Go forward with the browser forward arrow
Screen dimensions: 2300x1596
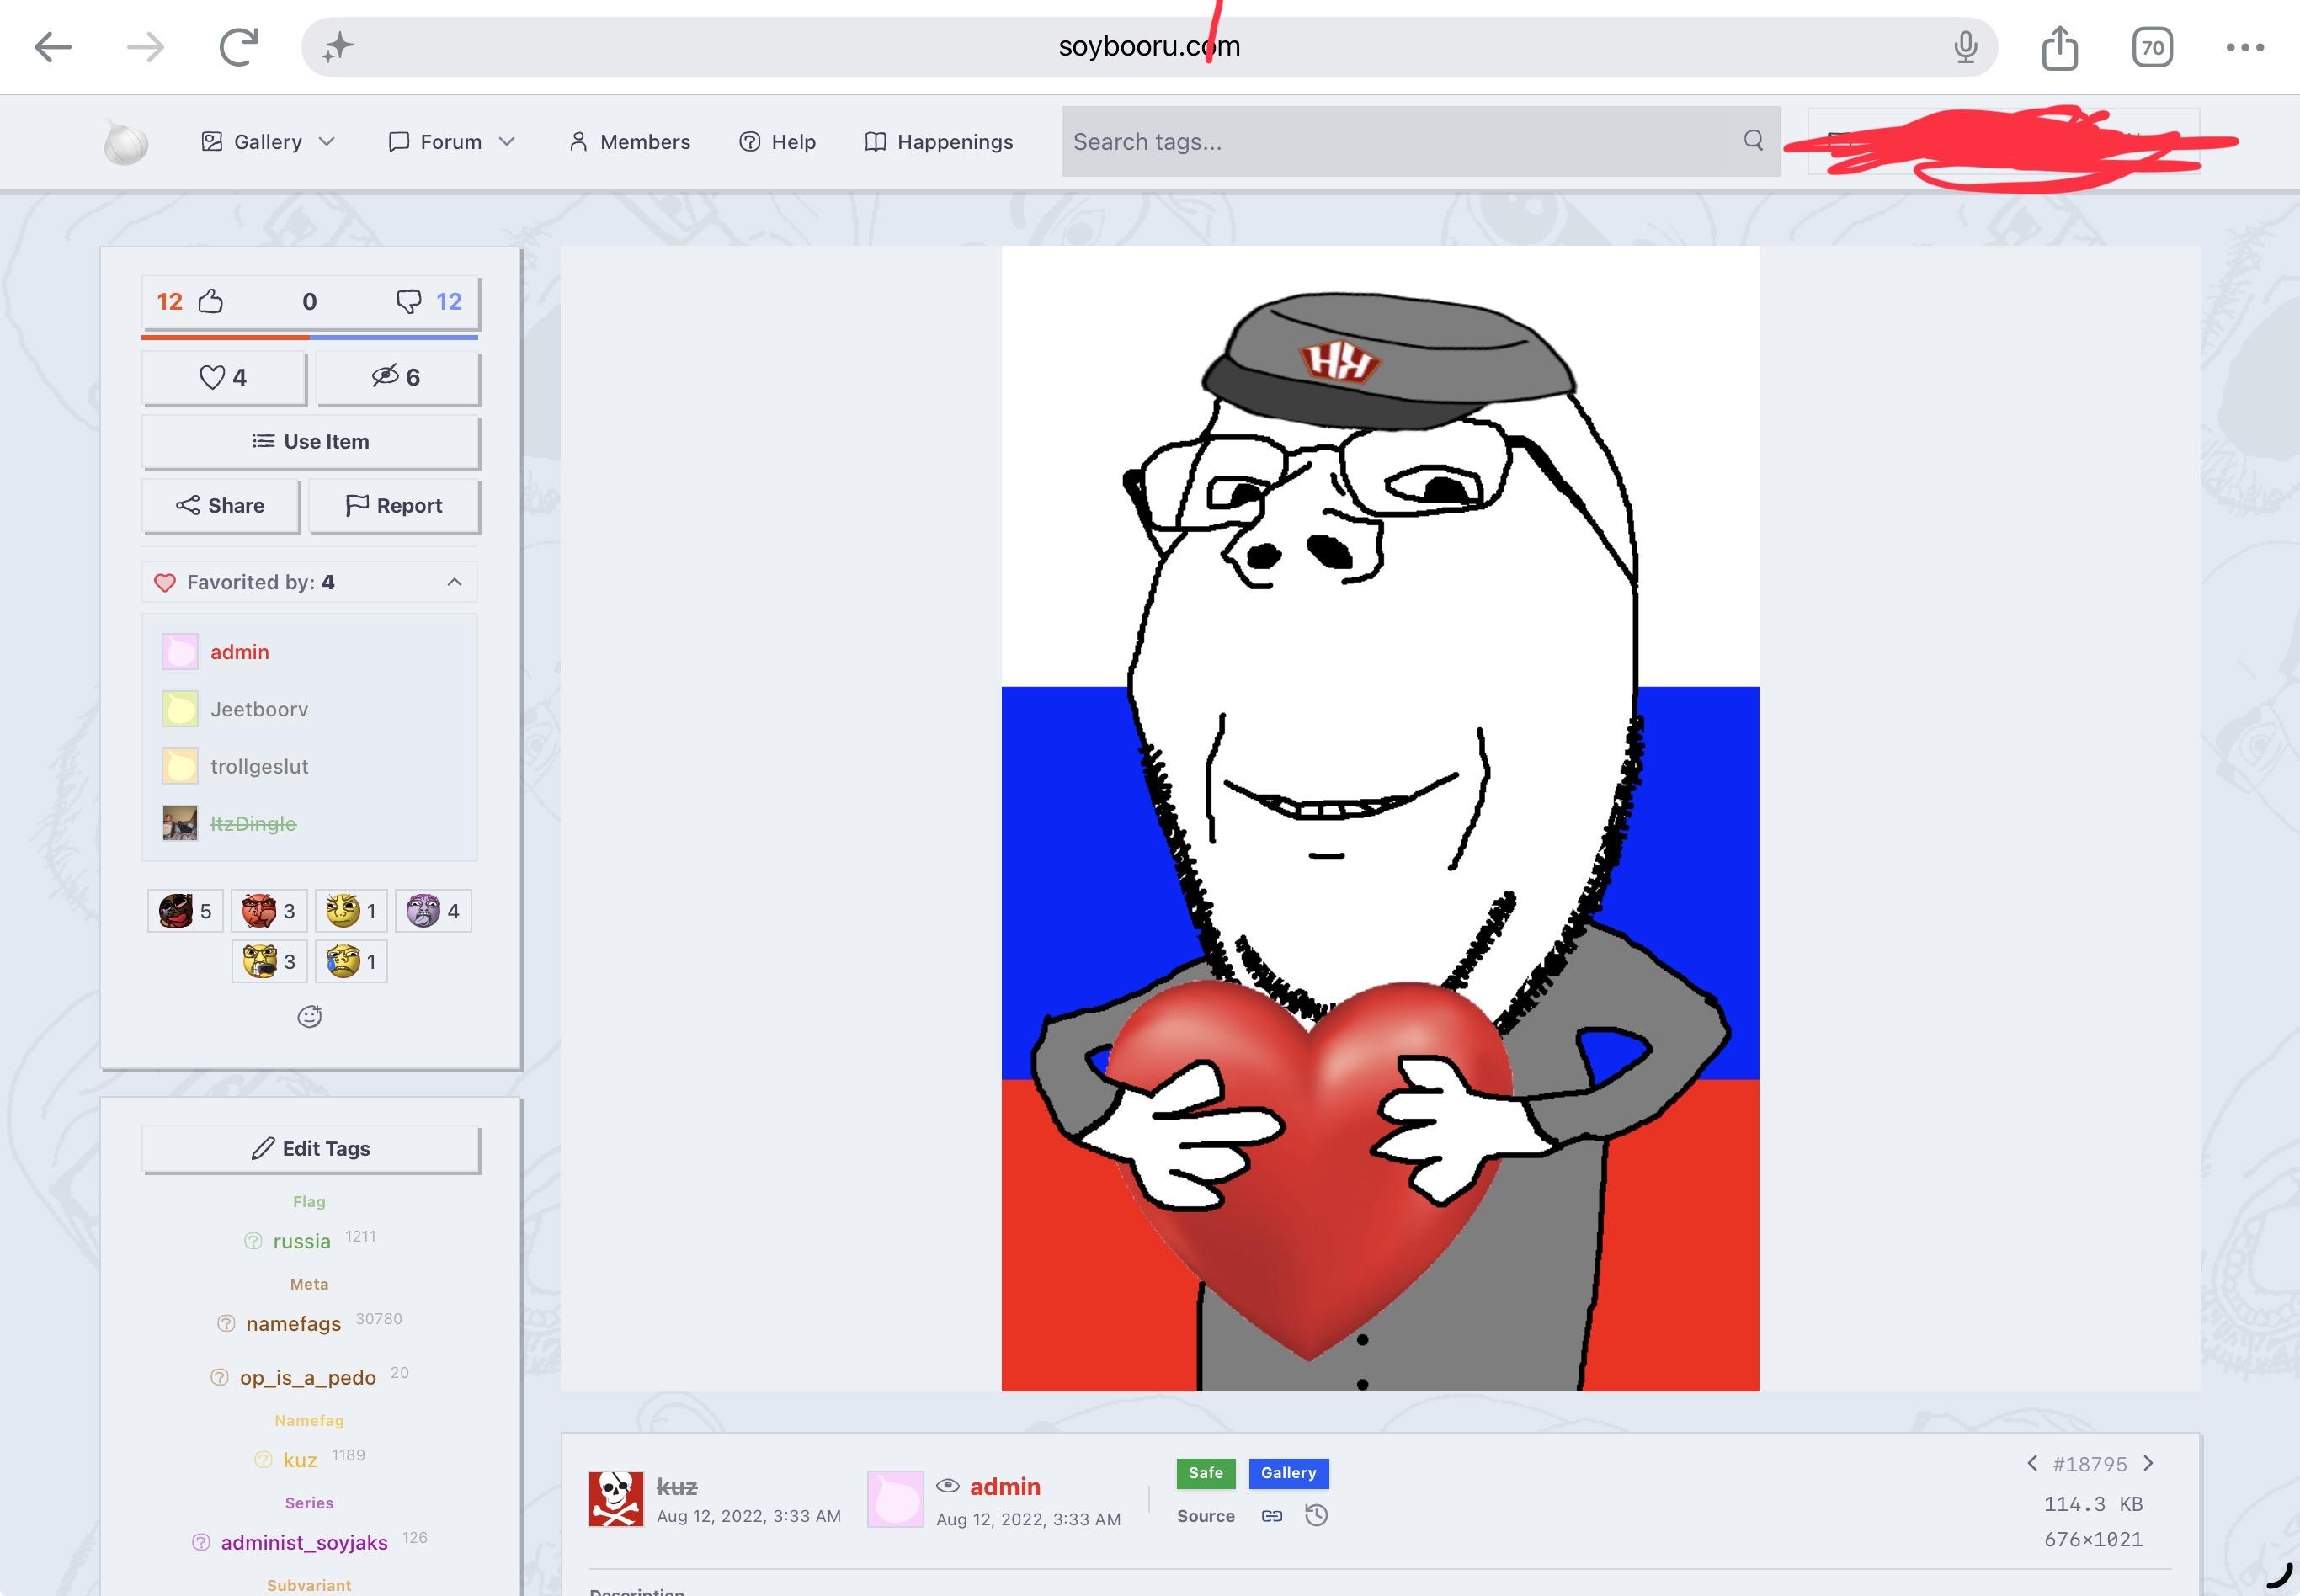pyautogui.click(x=146, y=47)
